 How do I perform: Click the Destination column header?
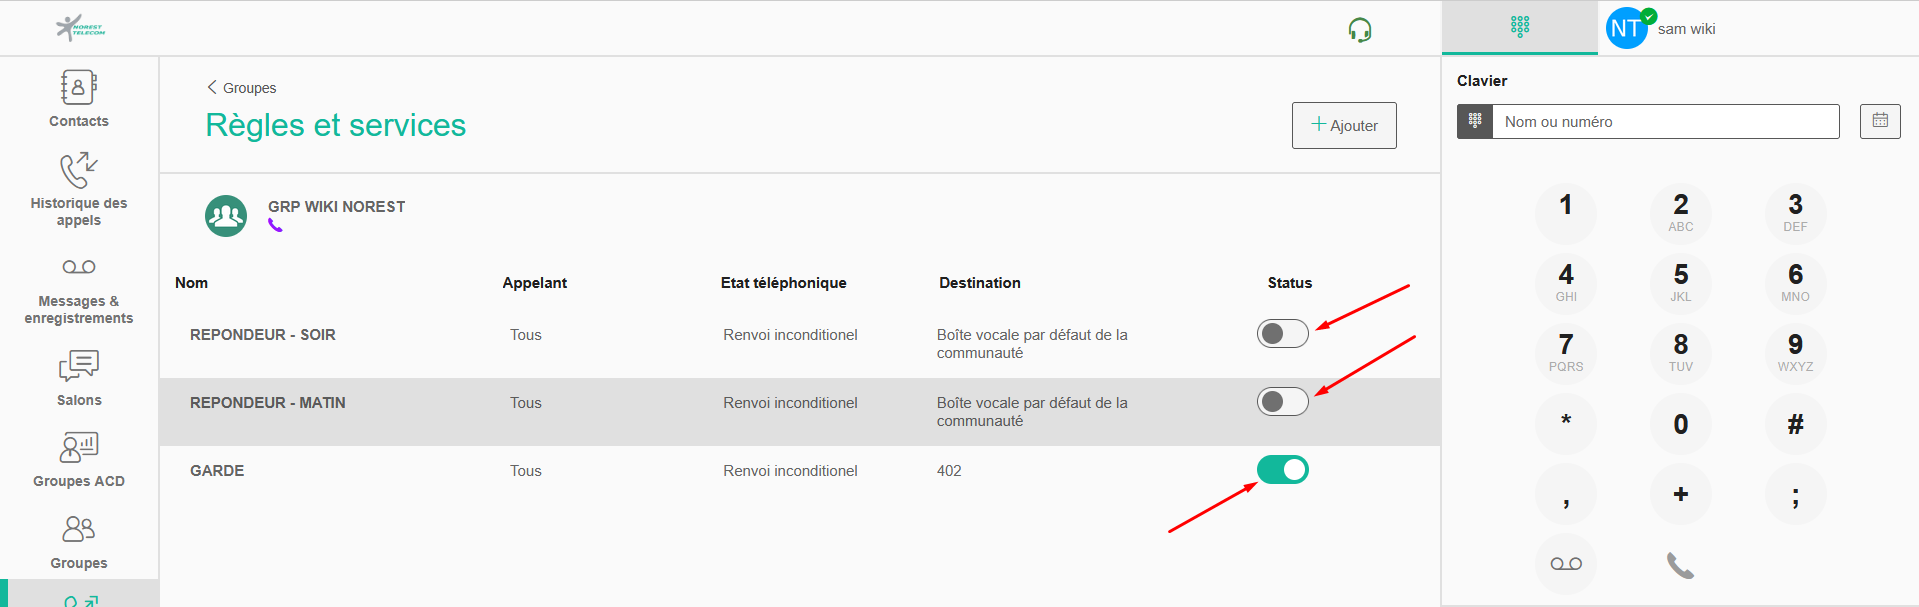[x=980, y=283]
